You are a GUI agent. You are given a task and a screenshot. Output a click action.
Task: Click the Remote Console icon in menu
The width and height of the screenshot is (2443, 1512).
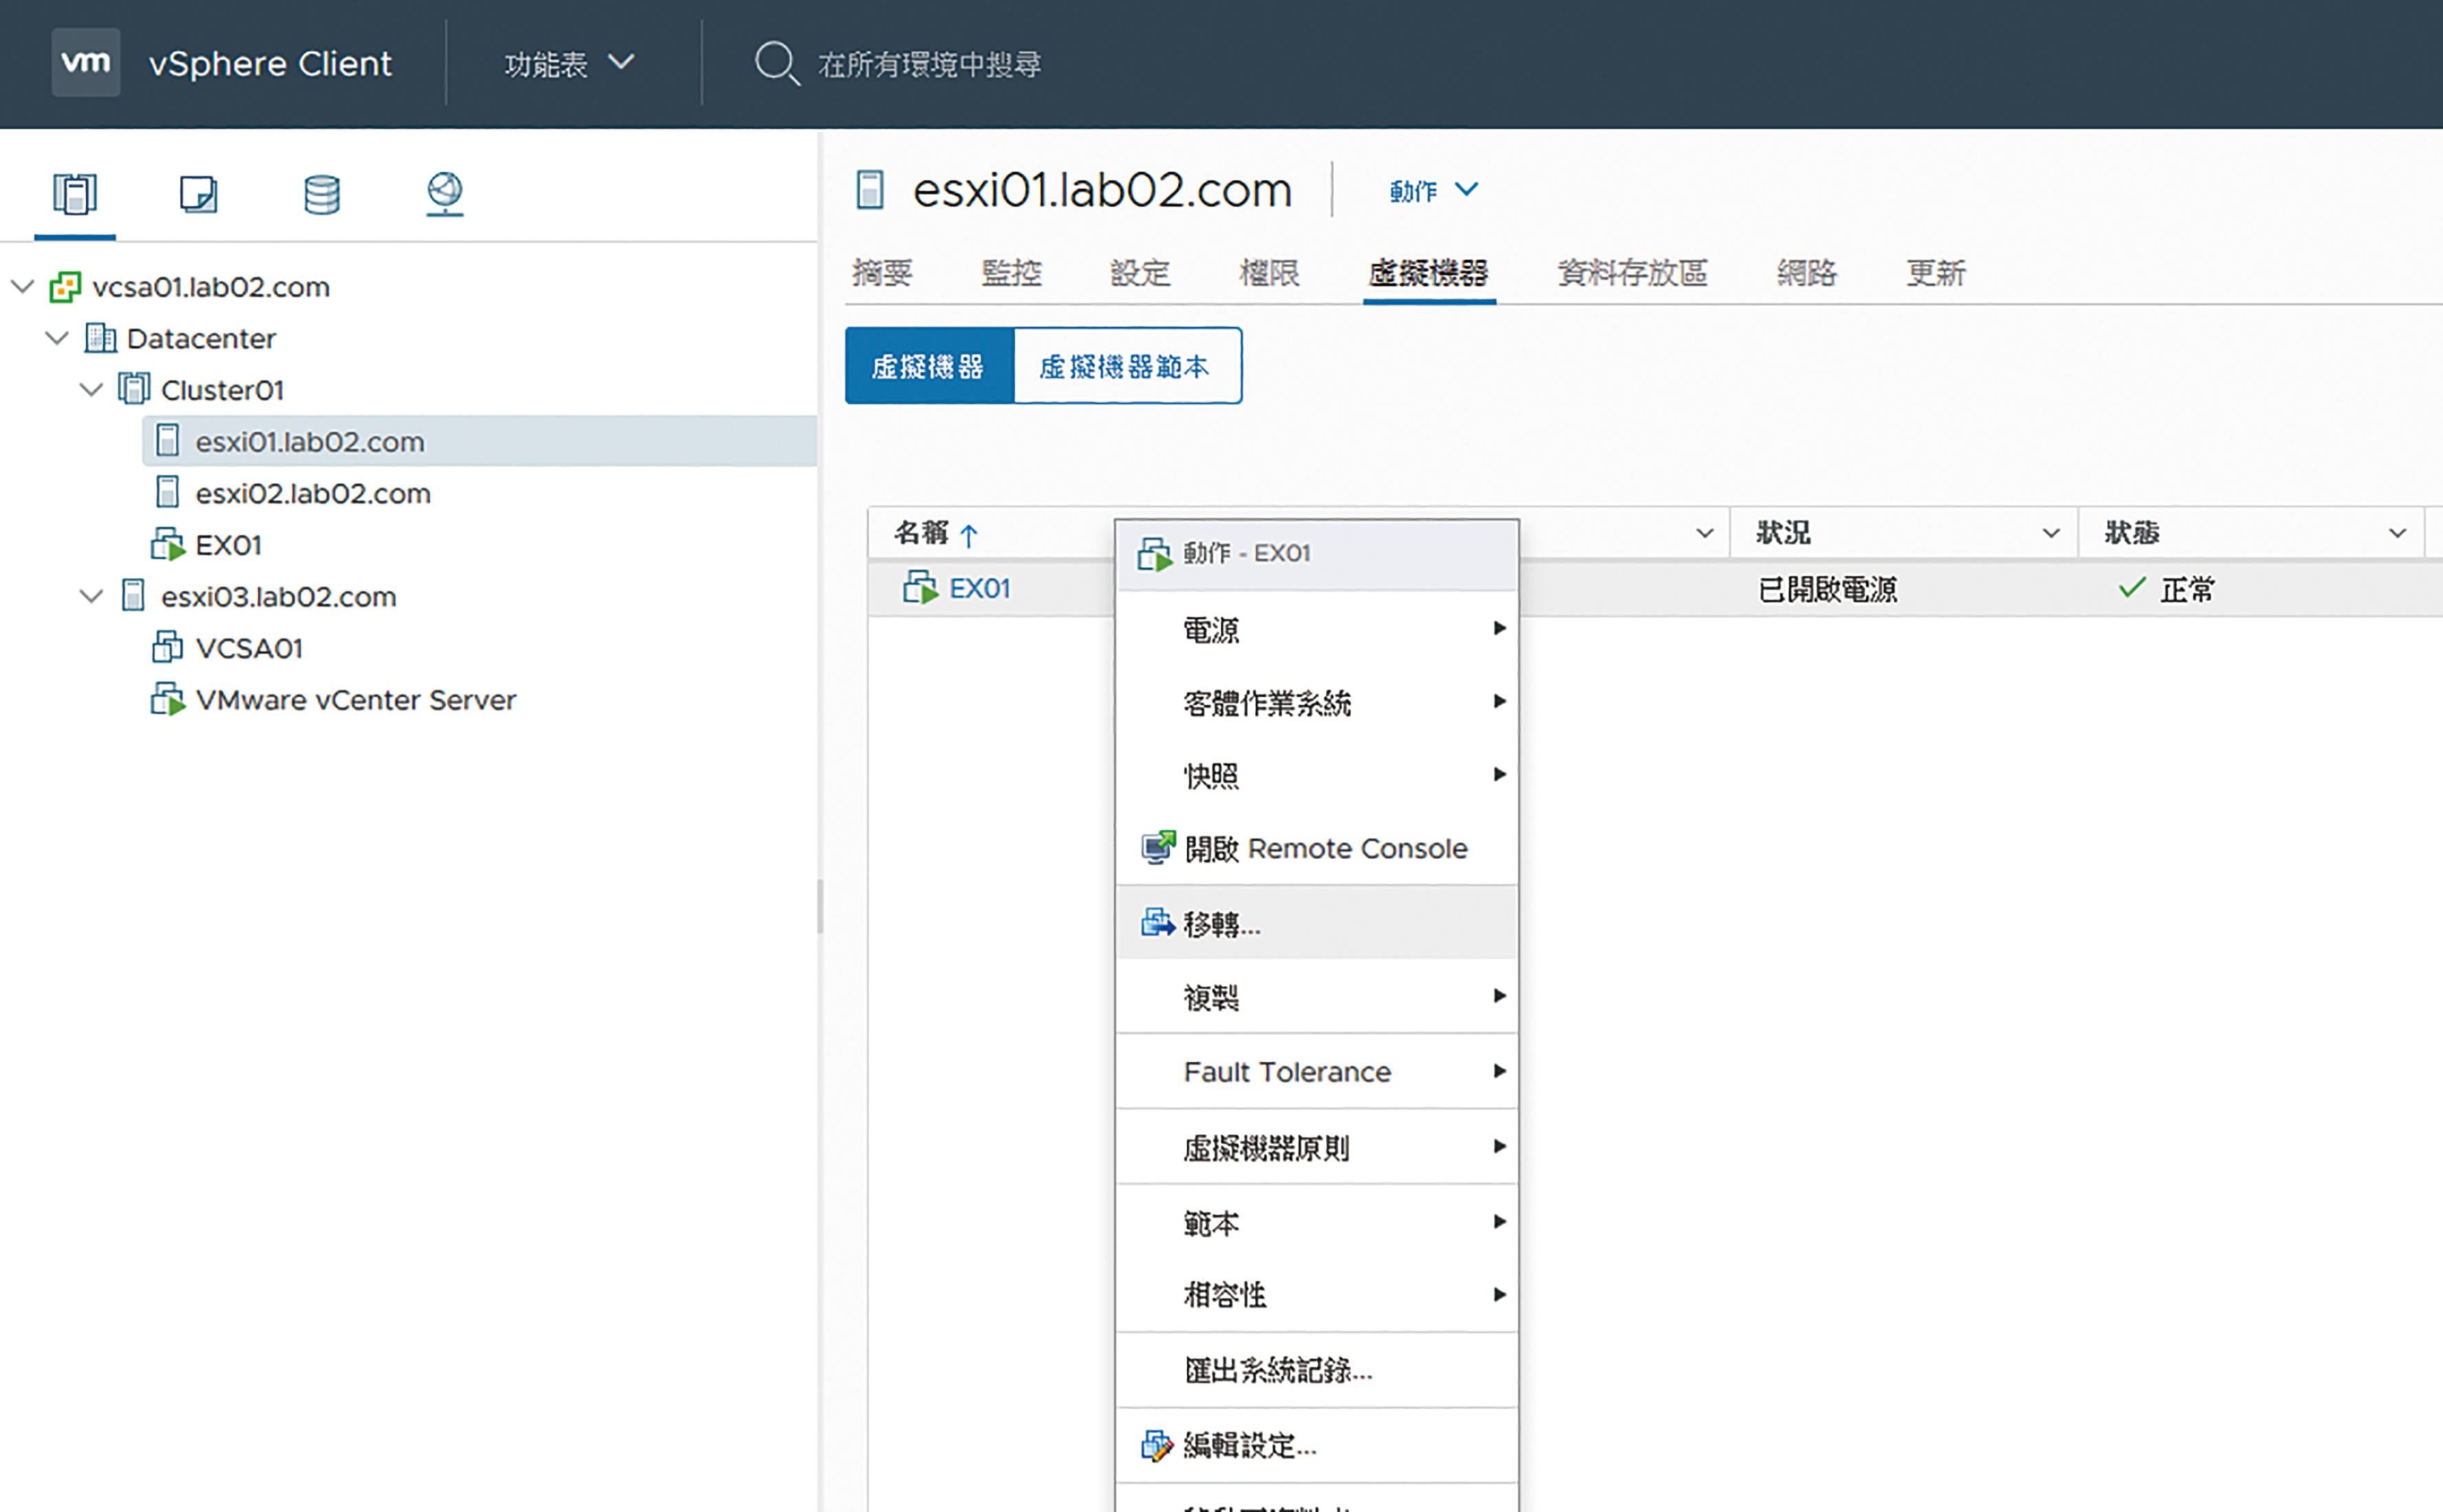(x=1158, y=848)
